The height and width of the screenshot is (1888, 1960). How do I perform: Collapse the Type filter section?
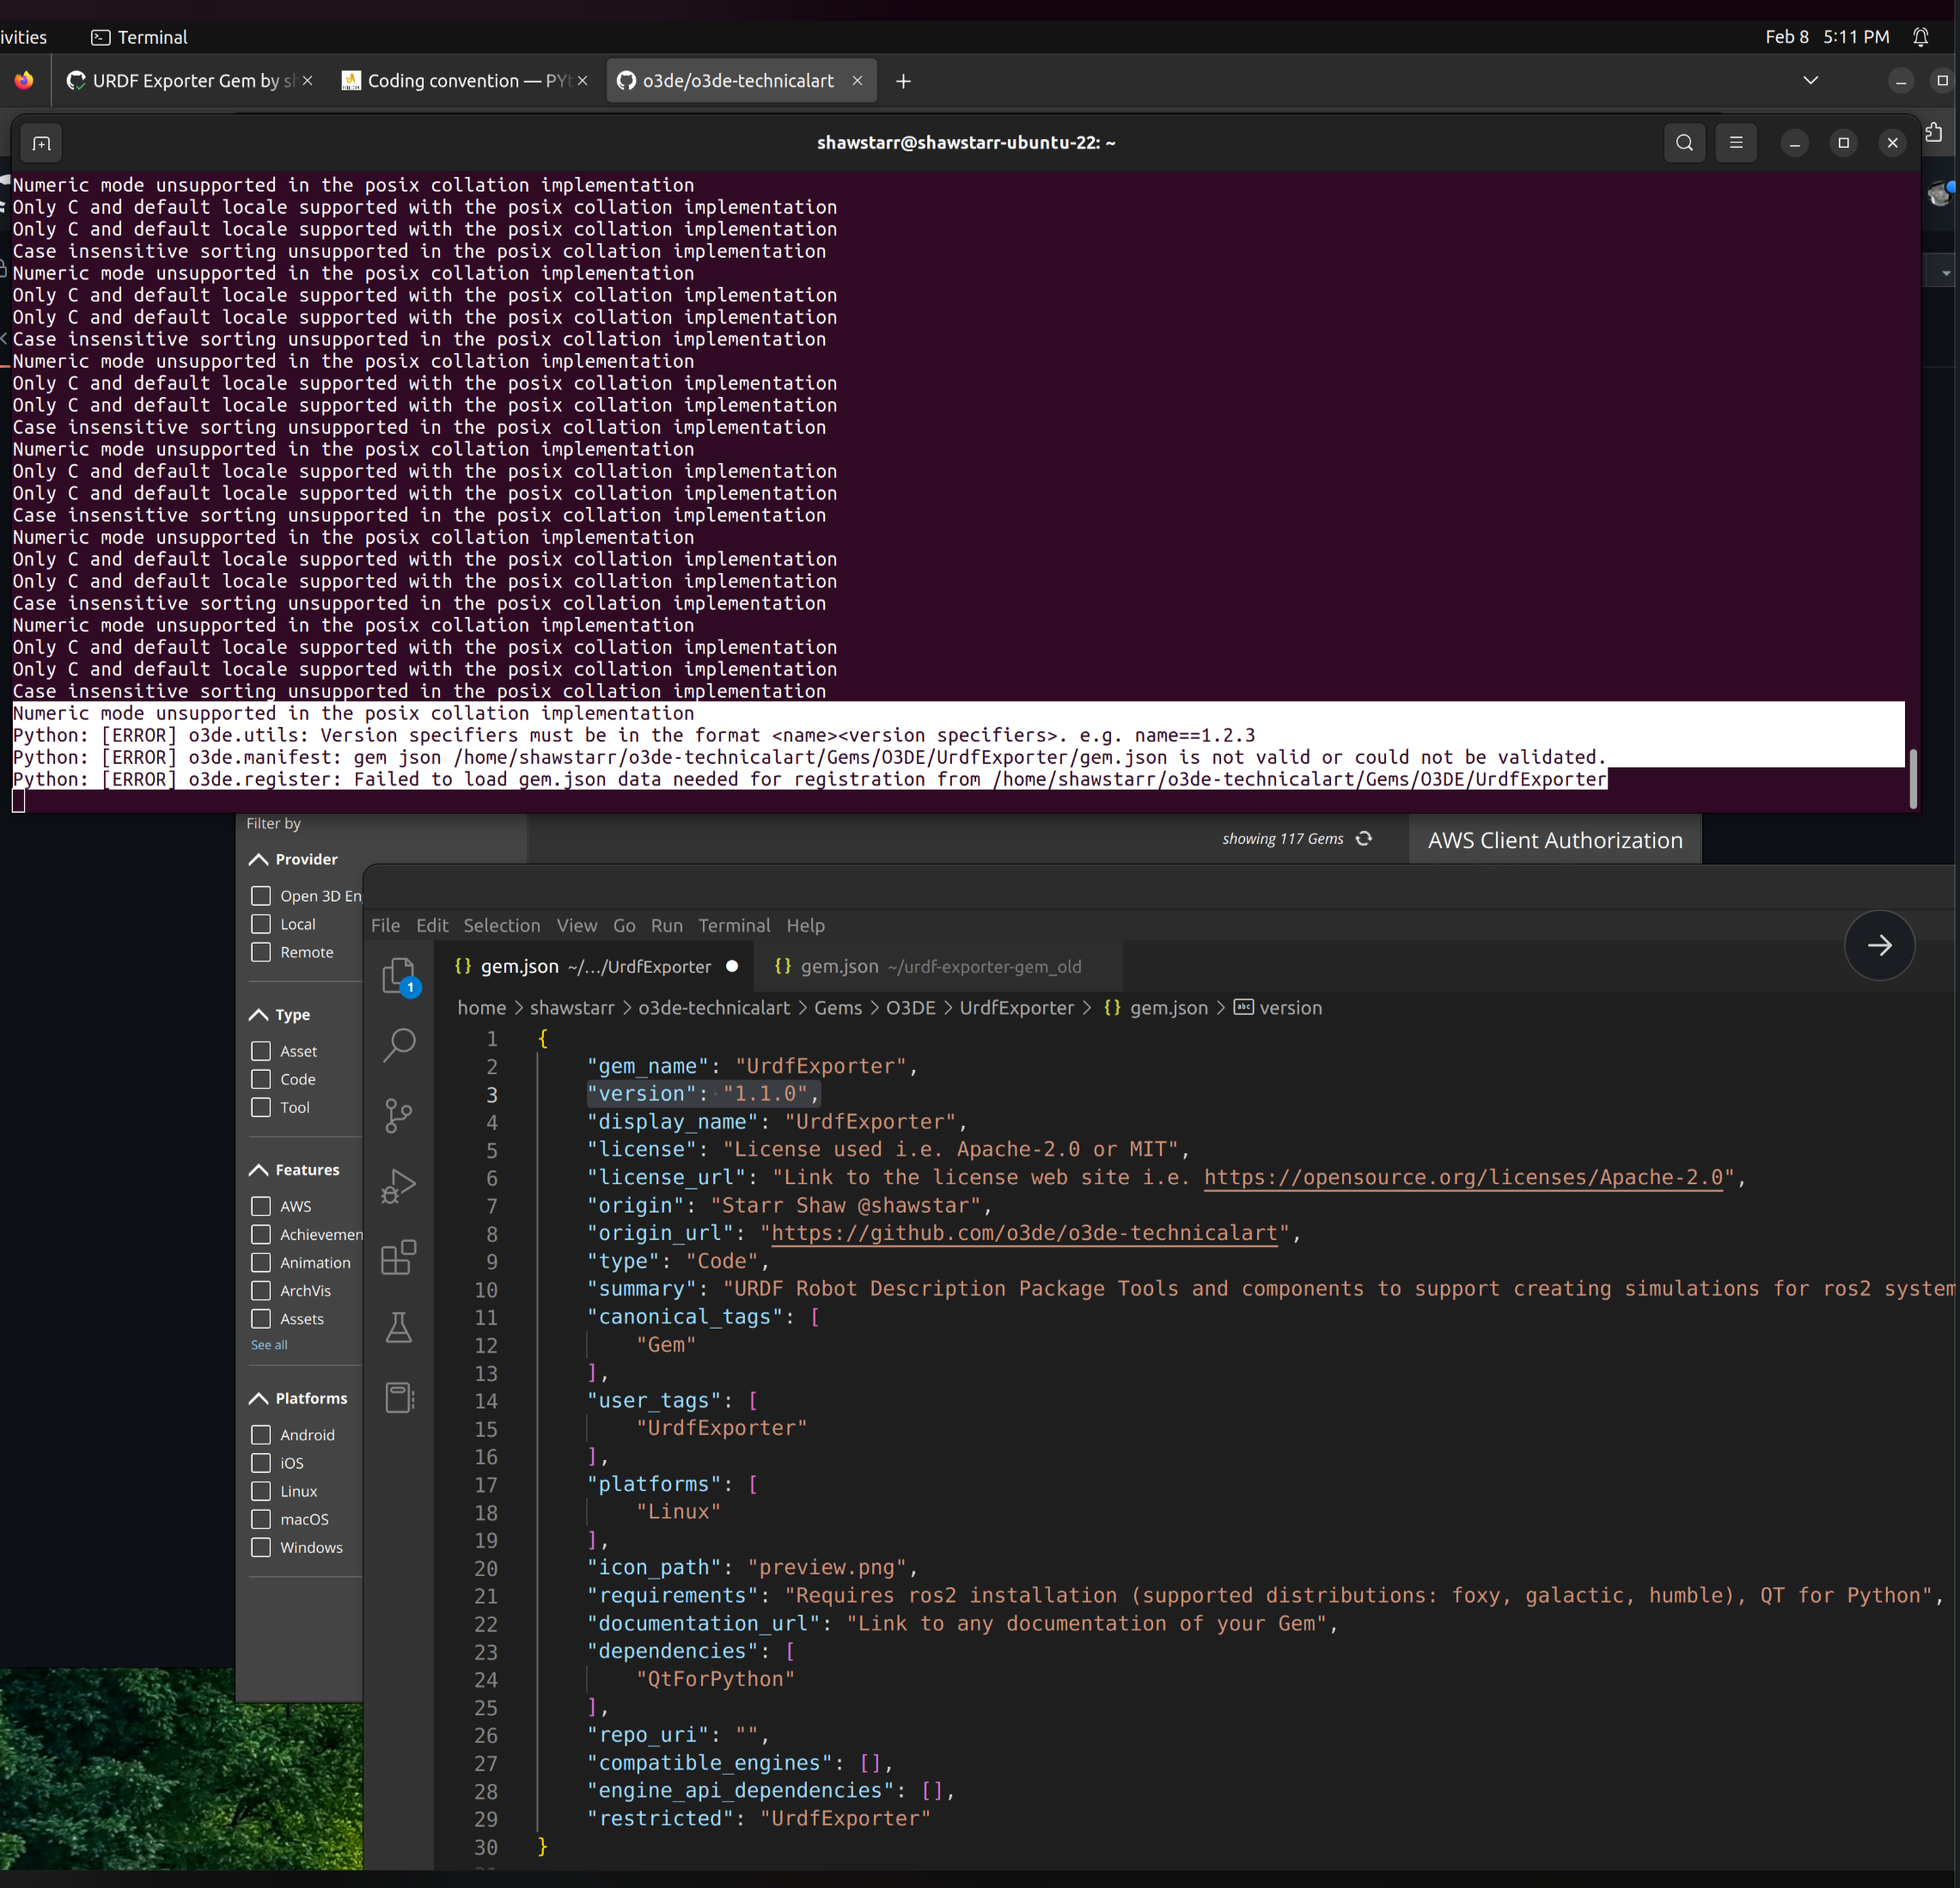(x=258, y=1014)
